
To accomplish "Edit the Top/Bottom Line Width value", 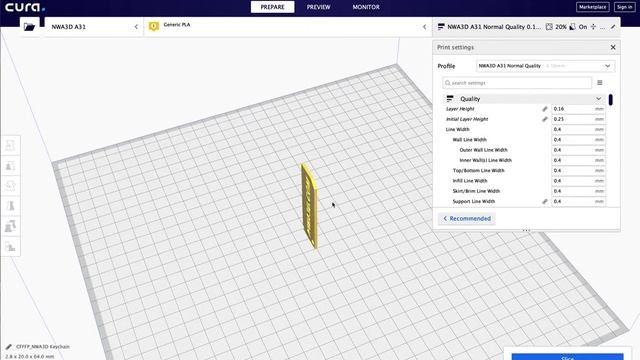I will 578,171.
